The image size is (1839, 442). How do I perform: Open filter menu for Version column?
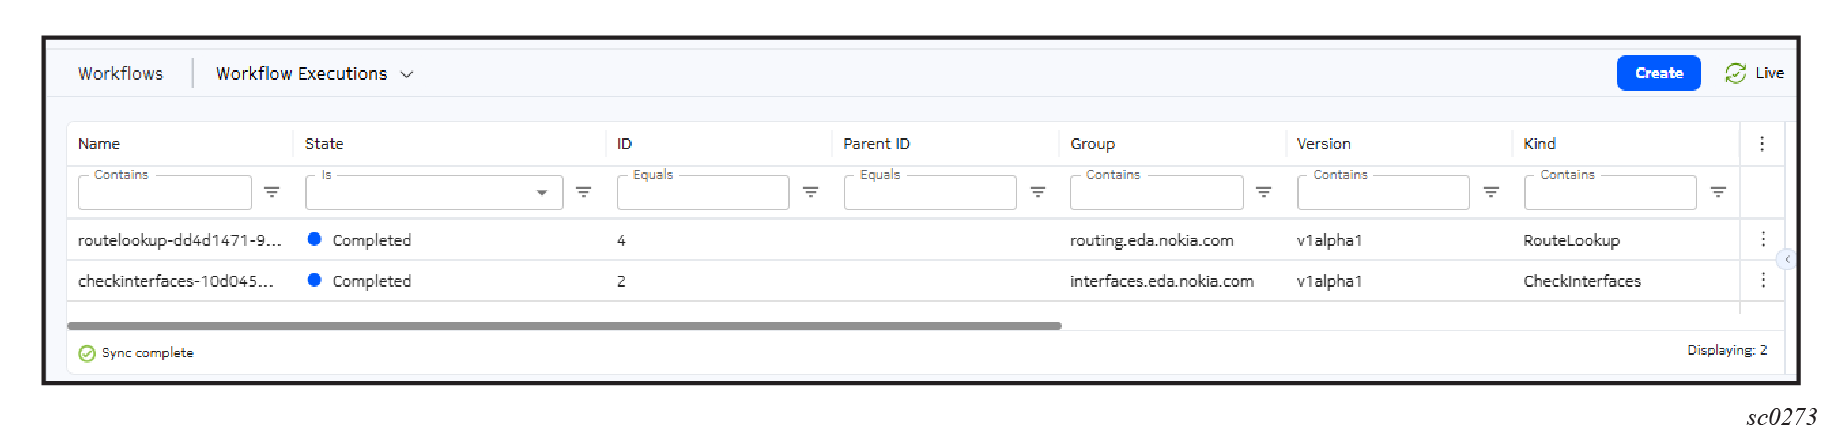click(1491, 192)
